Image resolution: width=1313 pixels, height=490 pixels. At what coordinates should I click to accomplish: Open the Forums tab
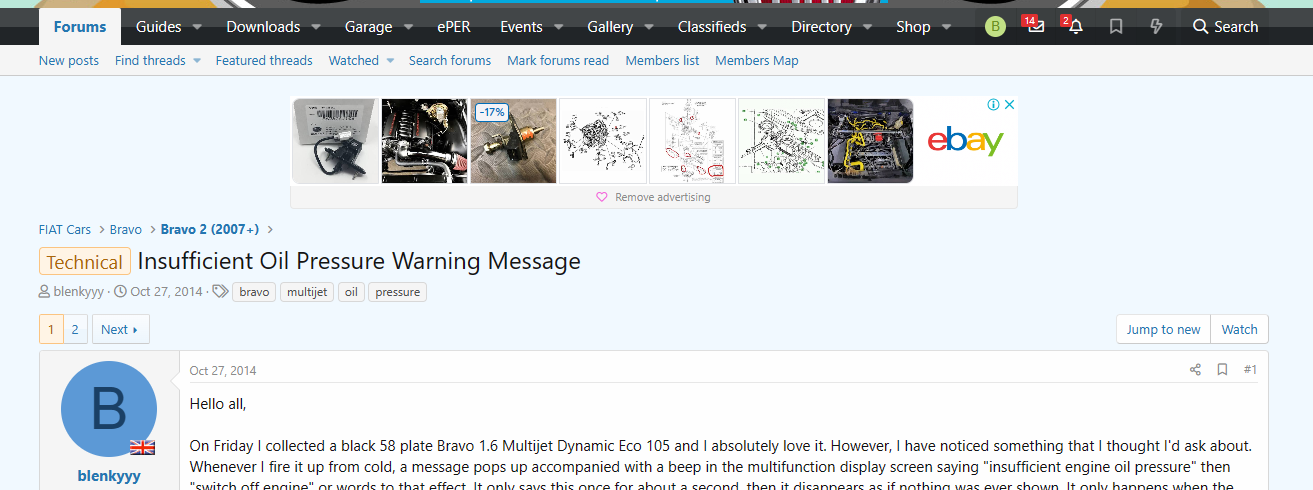point(80,27)
